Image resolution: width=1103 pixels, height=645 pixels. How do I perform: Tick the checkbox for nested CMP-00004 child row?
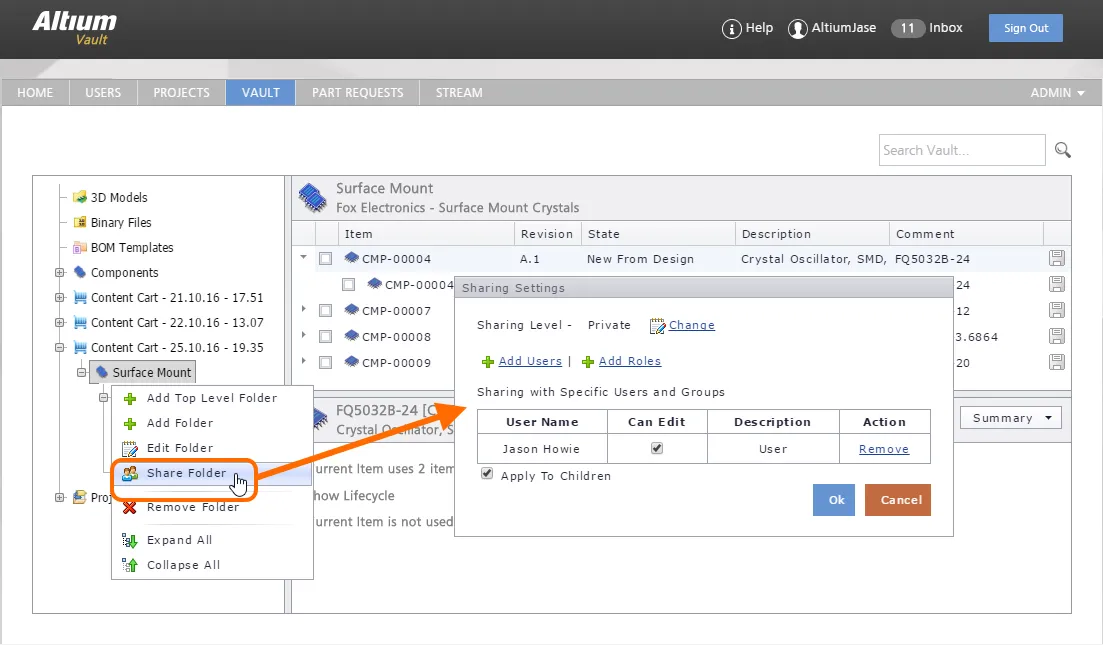pyautogui.click(x=348, y=284)
